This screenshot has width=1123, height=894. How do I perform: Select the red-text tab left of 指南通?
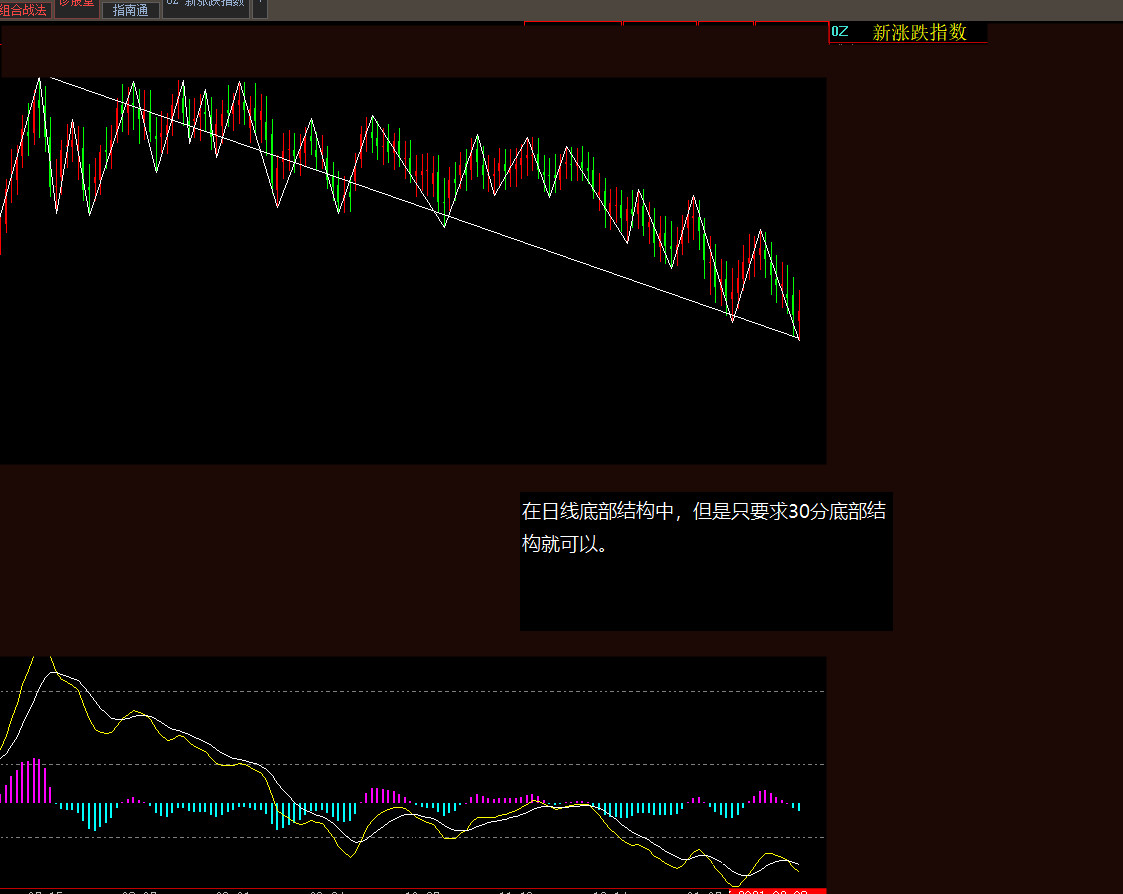(x=77, y=4)
